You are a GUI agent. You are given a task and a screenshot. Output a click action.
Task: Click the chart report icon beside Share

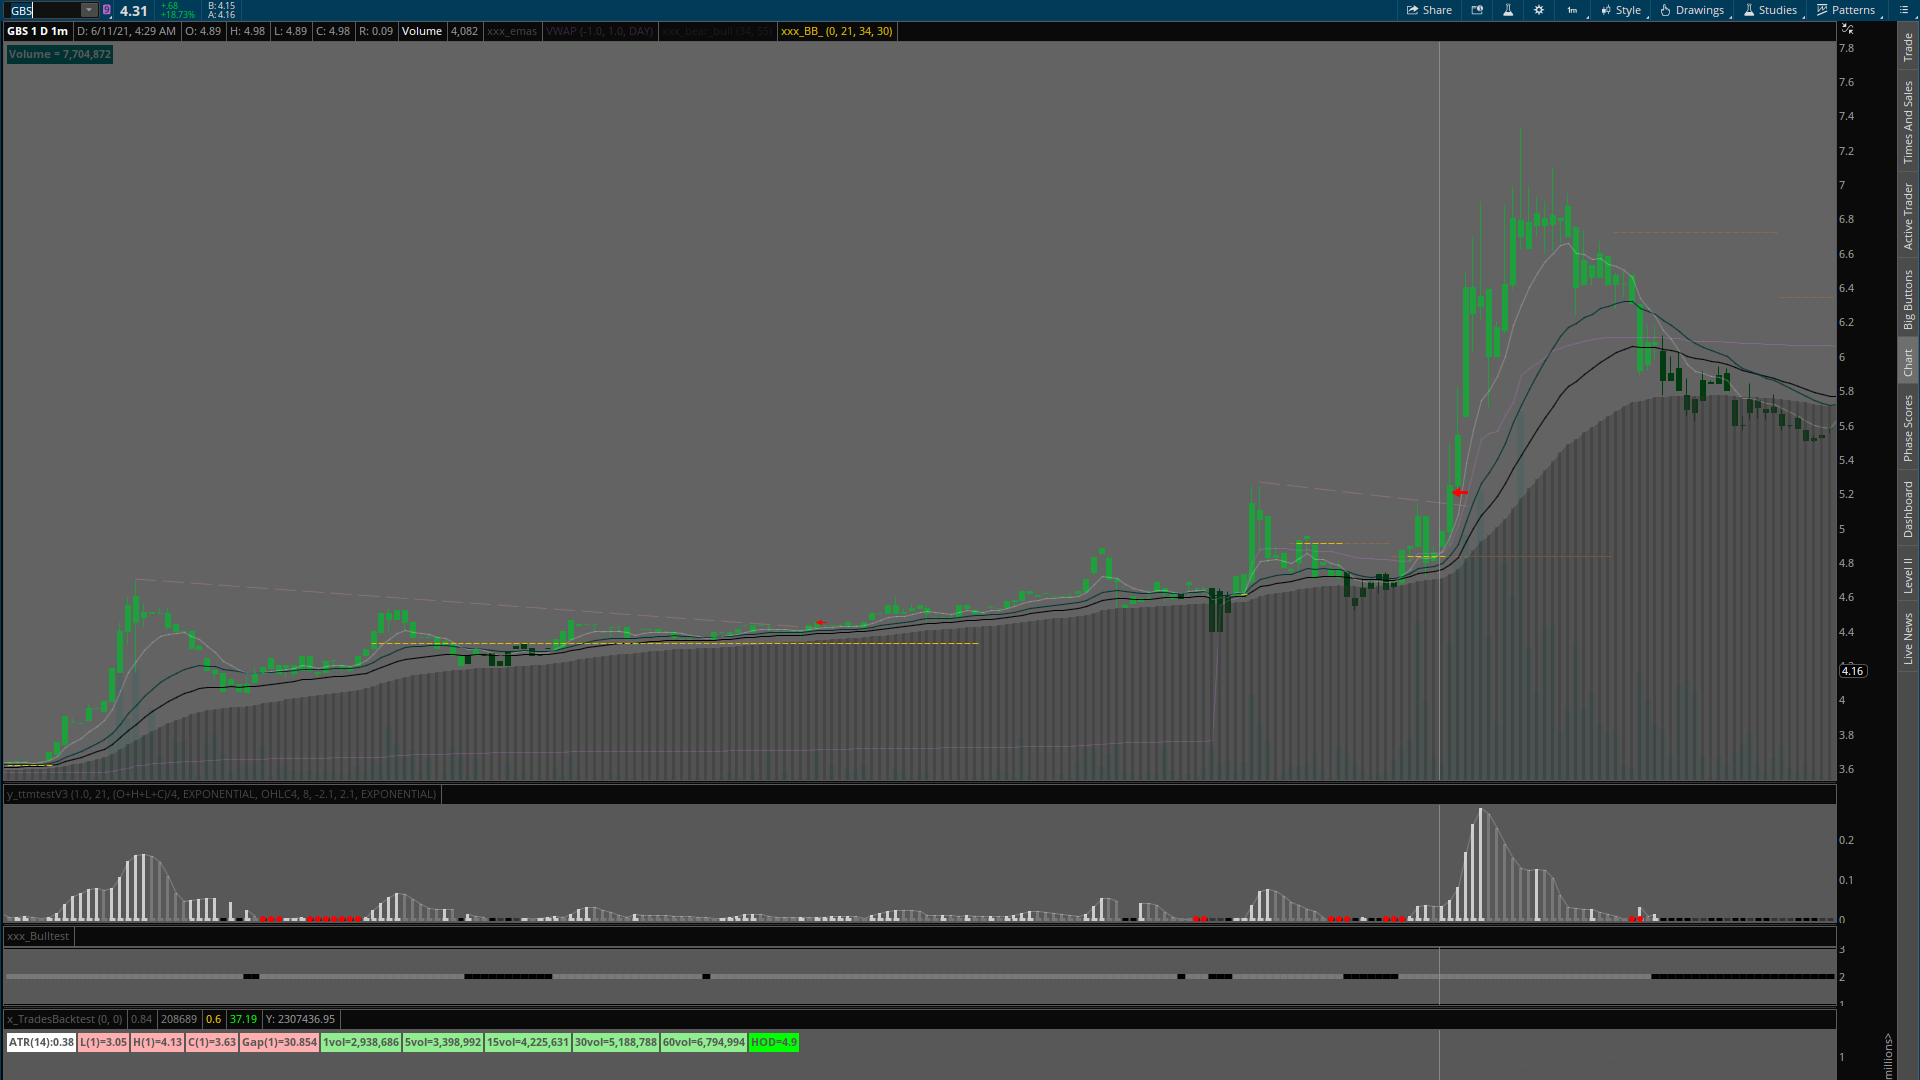tap(1477, 10)
